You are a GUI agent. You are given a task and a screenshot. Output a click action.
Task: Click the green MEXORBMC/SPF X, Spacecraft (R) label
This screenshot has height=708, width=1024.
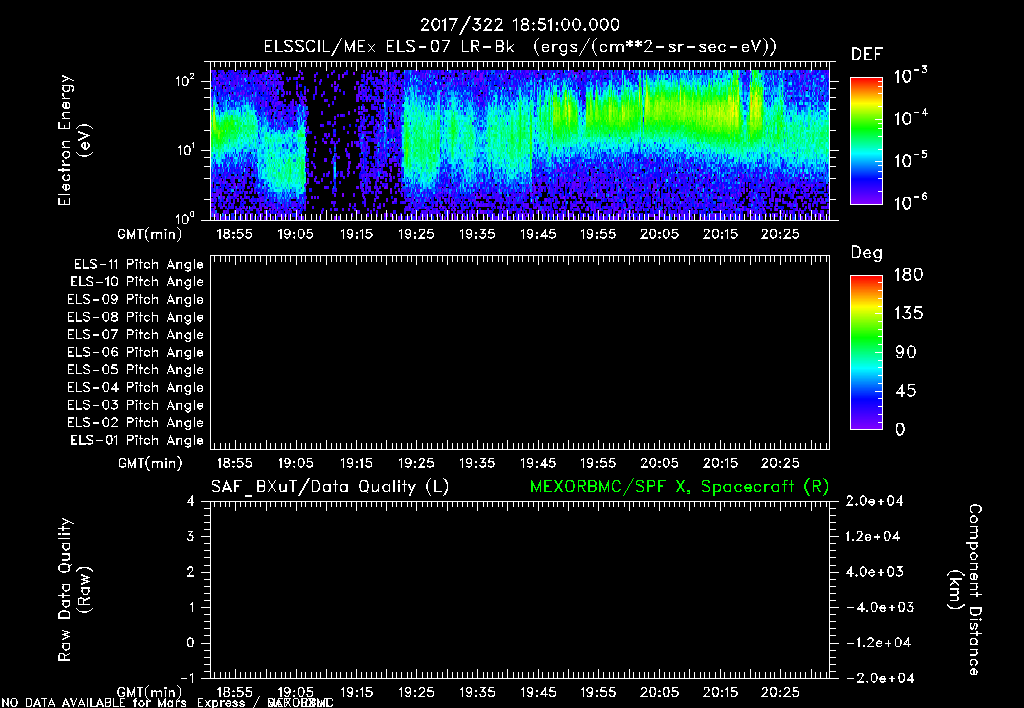679,487
